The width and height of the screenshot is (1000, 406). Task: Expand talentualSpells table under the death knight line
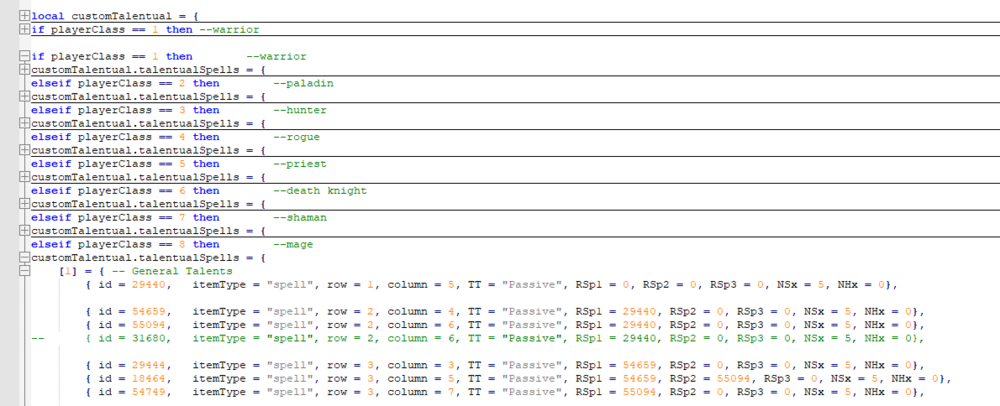coord(24,204)
